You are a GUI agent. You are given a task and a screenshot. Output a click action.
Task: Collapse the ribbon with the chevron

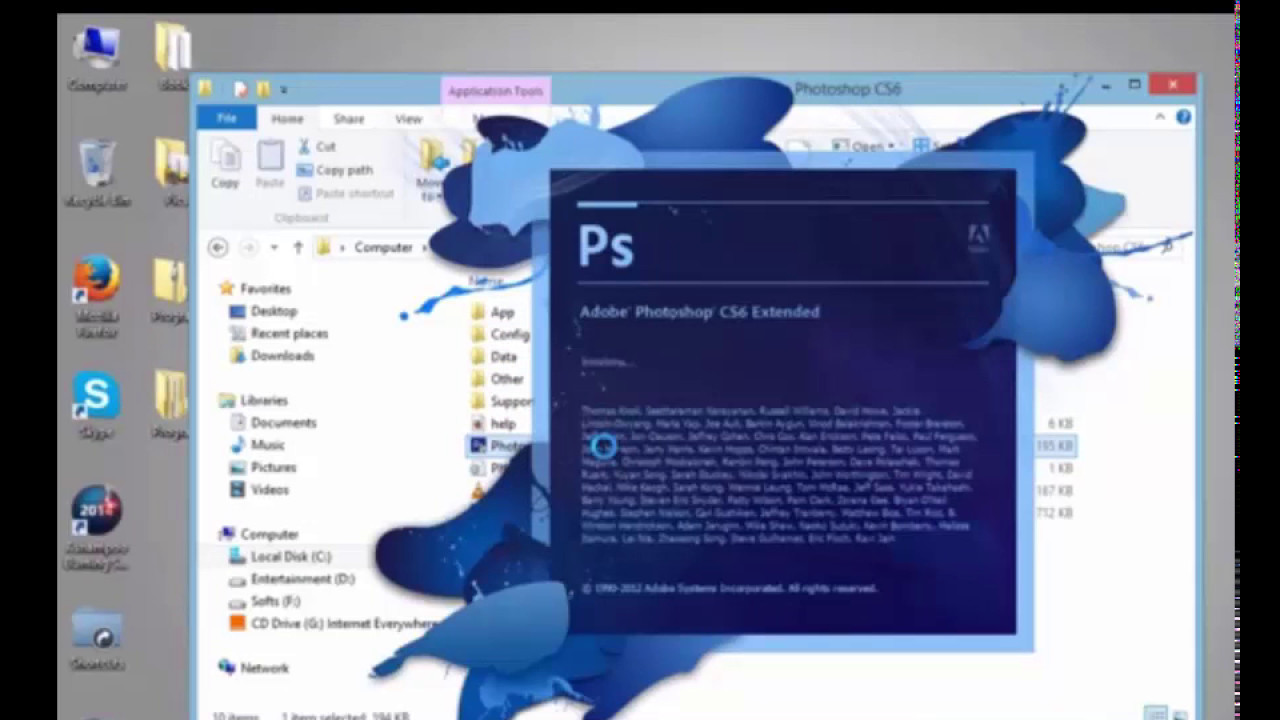tap(1160, 117)
